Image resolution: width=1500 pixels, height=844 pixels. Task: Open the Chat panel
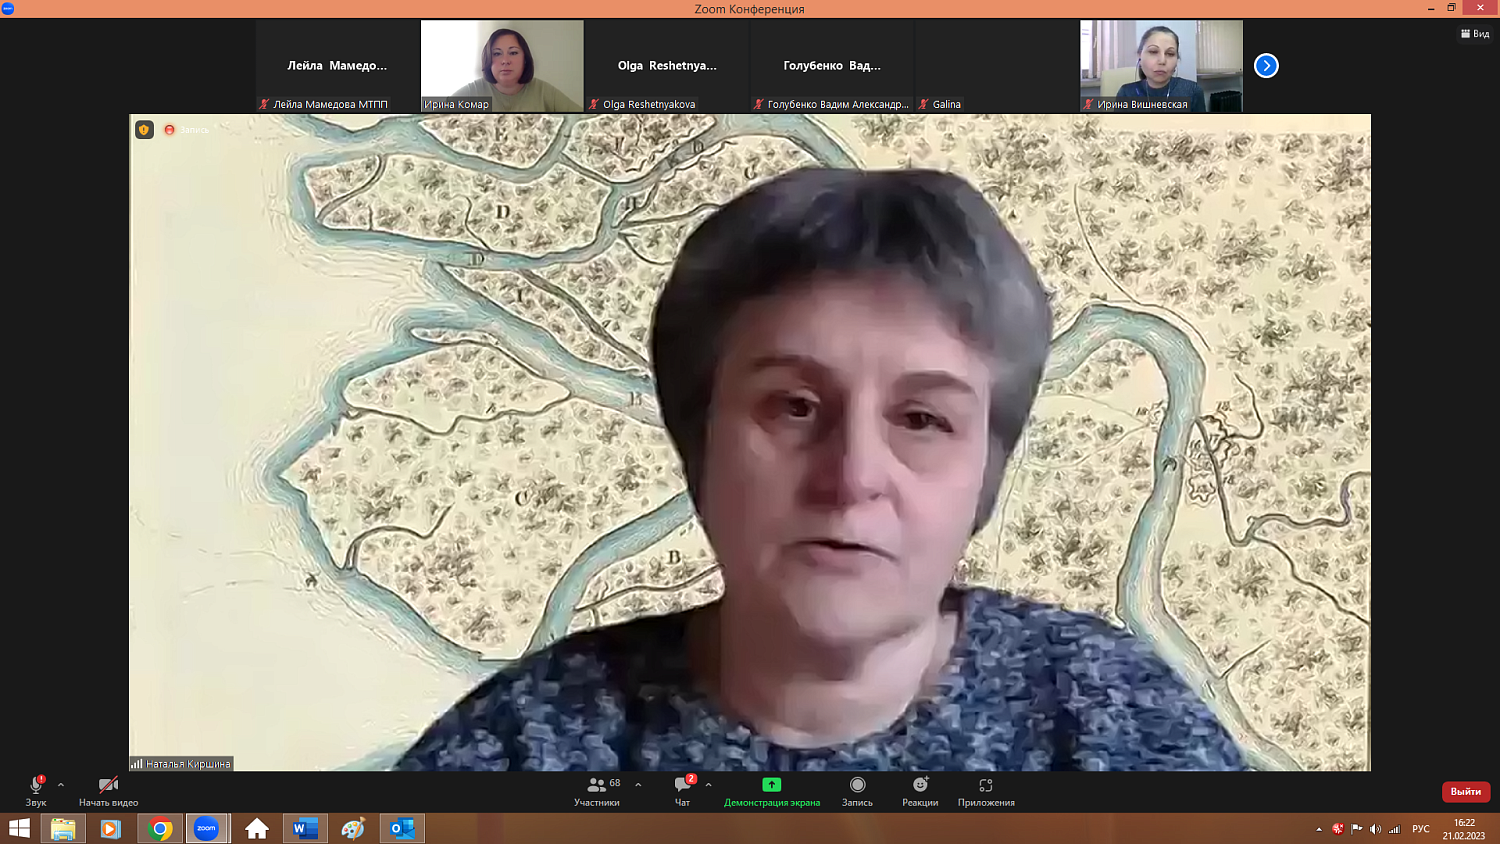(x=683, y=790)
